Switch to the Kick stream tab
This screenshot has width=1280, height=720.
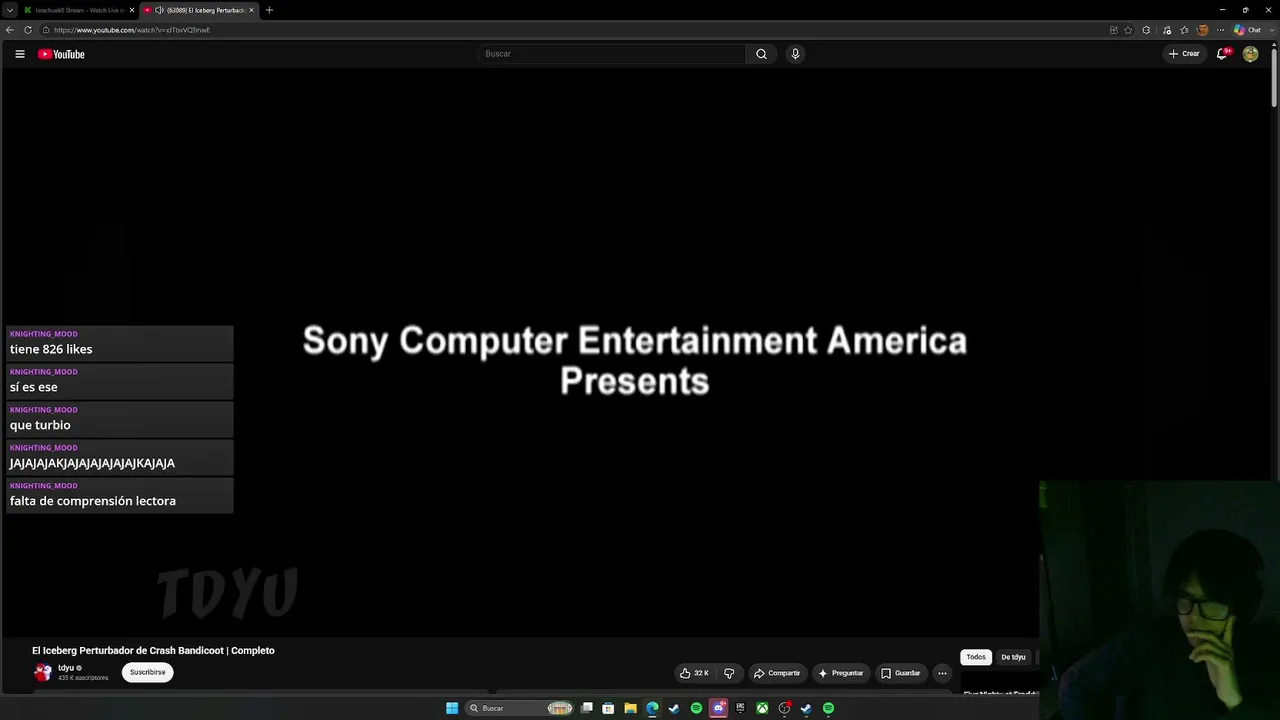tap(78, 10)
